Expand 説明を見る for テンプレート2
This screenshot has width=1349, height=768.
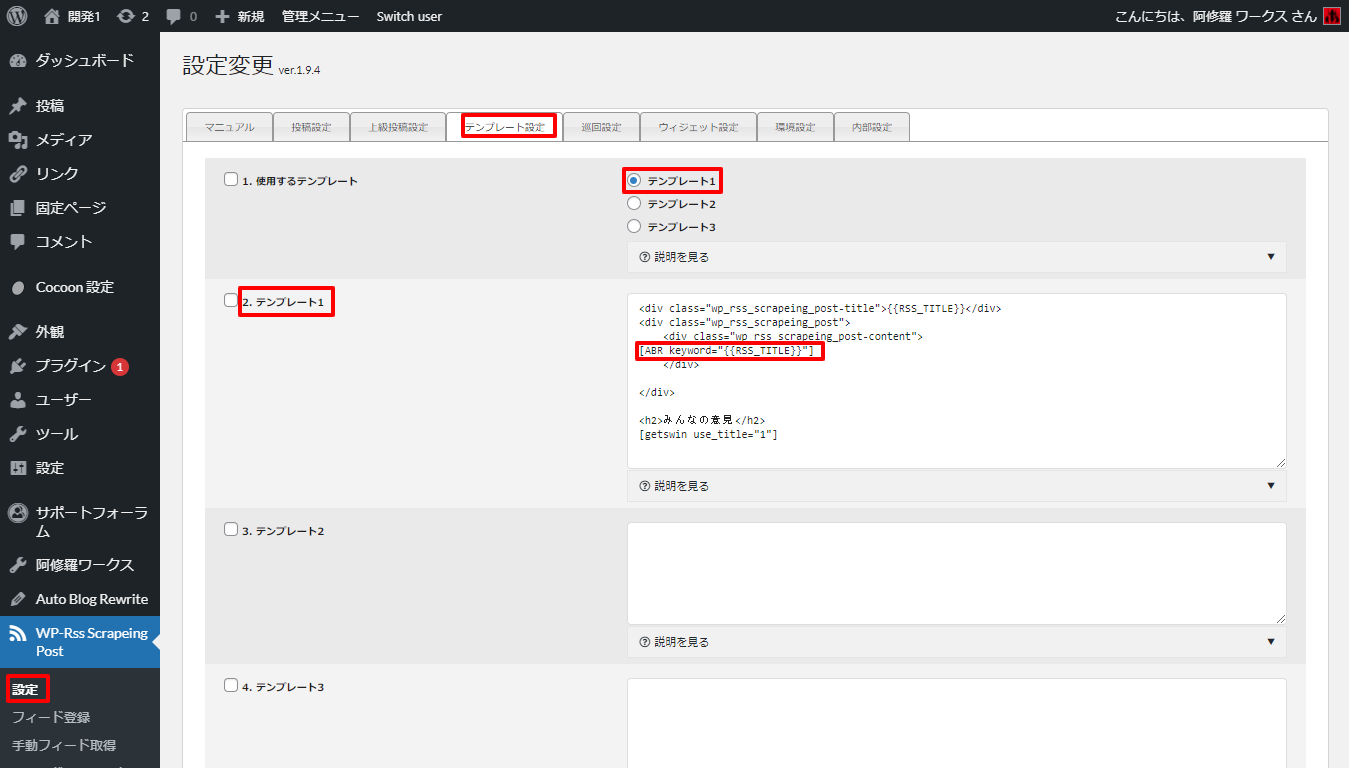point(676,641)
